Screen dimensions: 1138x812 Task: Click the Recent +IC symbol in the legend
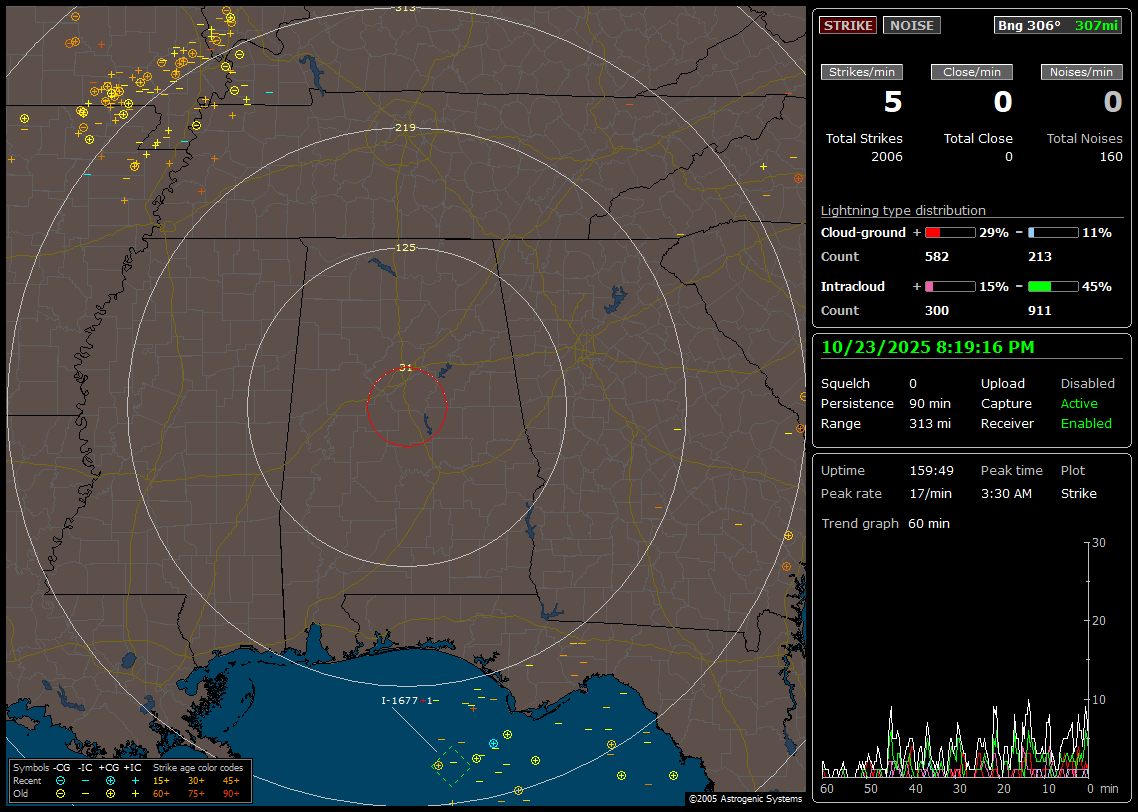135,780
